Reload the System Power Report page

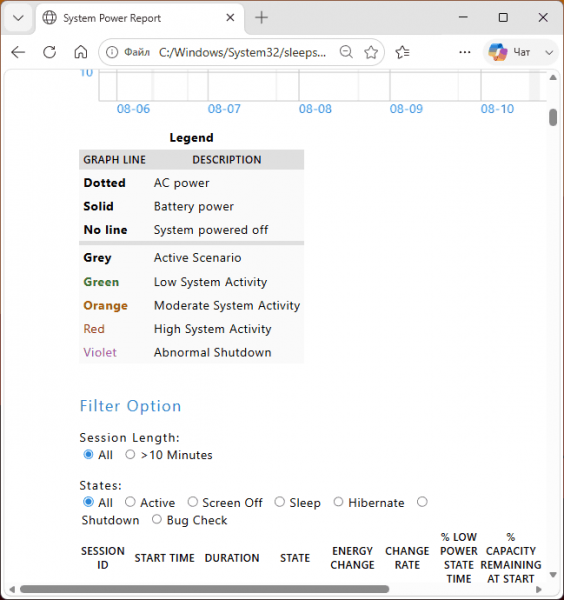click(49, 52)
